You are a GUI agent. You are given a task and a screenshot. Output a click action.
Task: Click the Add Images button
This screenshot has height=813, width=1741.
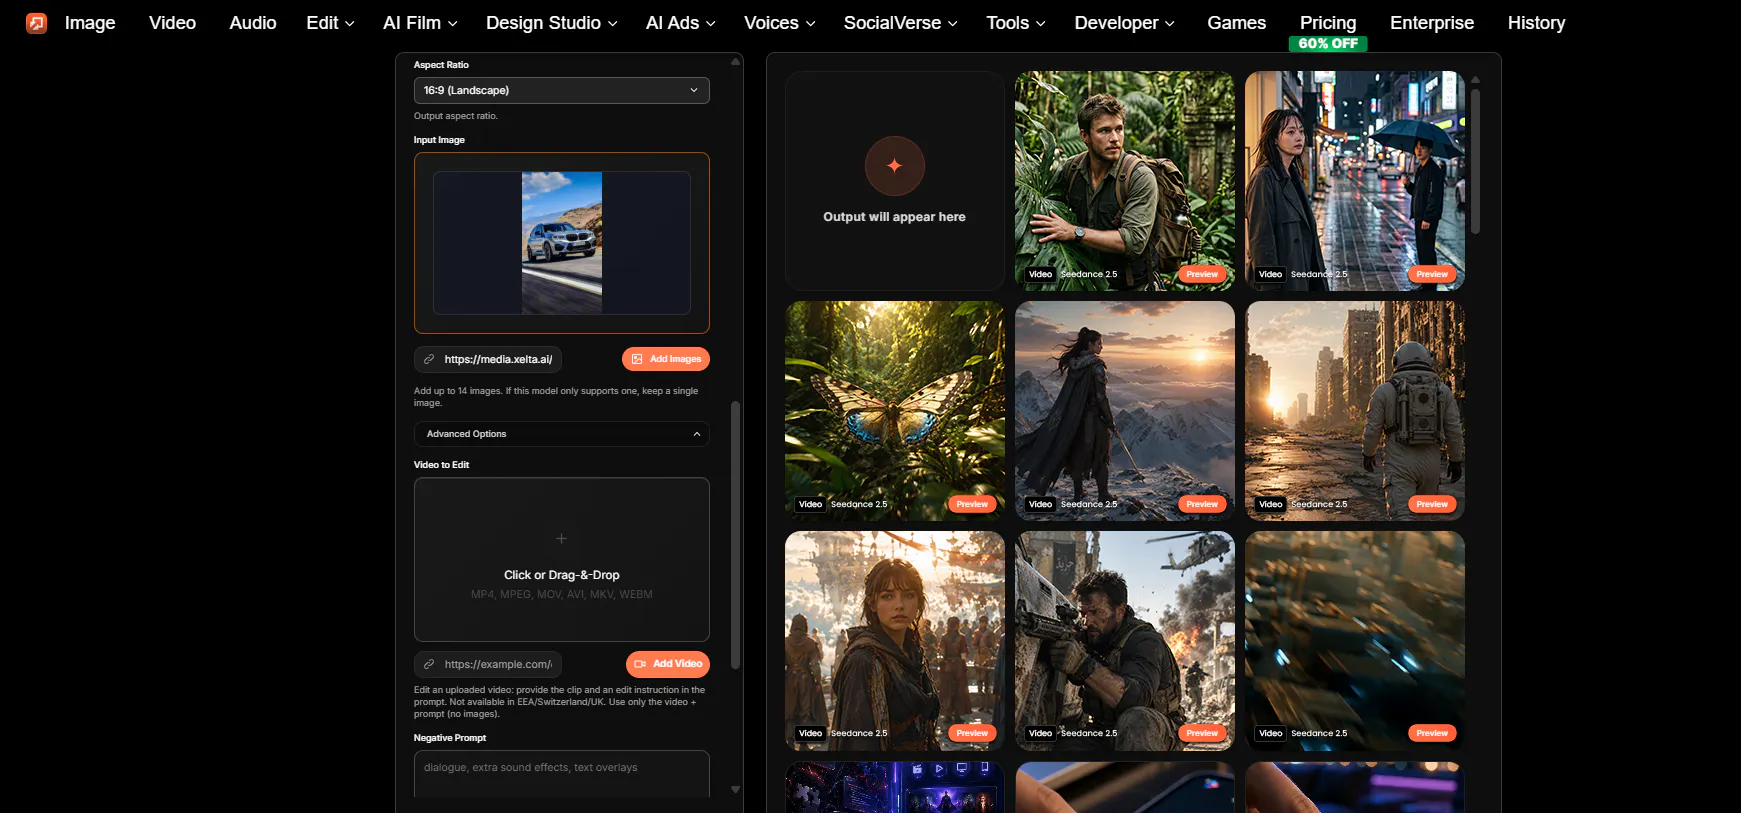click(x=666, y=359)
